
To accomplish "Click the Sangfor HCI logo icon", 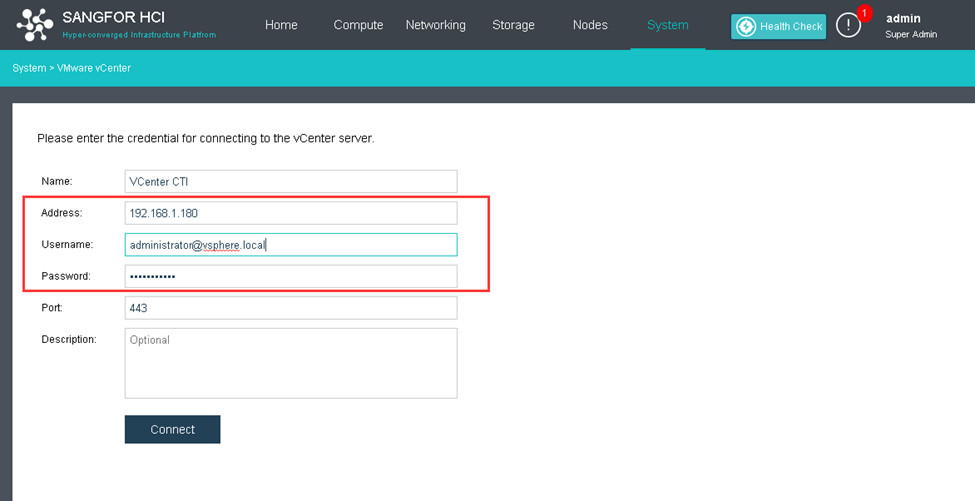I will click(x=35, y=25).
